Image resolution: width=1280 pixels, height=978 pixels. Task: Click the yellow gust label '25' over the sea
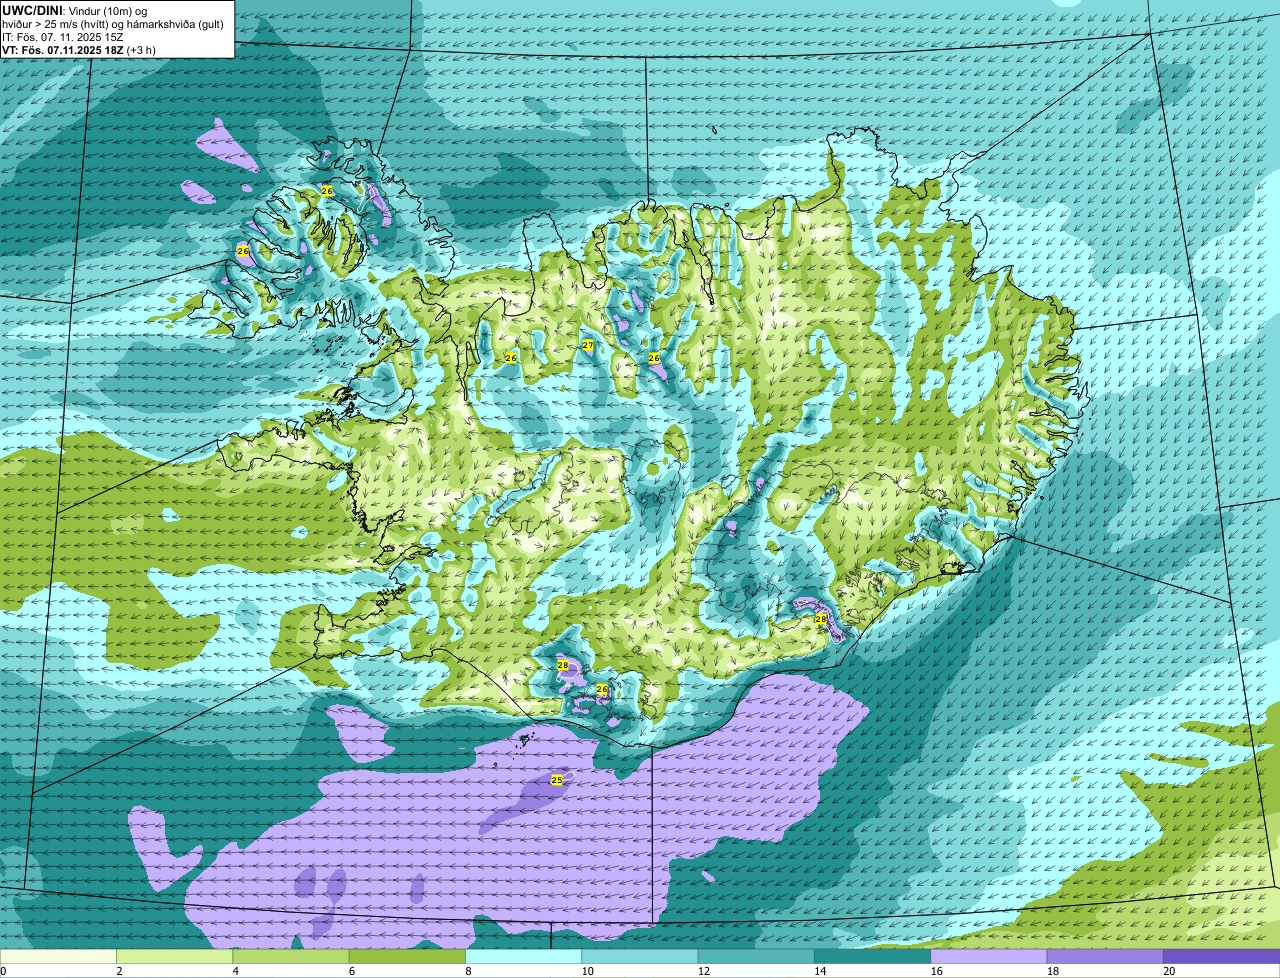557,779
